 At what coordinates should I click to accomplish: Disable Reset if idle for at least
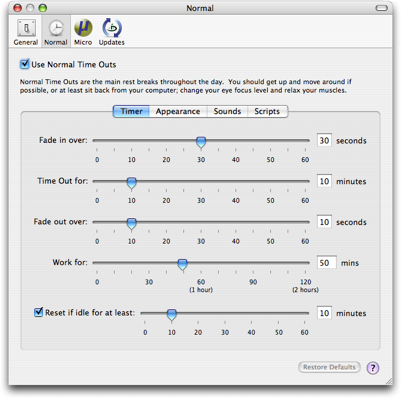point(39,312)
